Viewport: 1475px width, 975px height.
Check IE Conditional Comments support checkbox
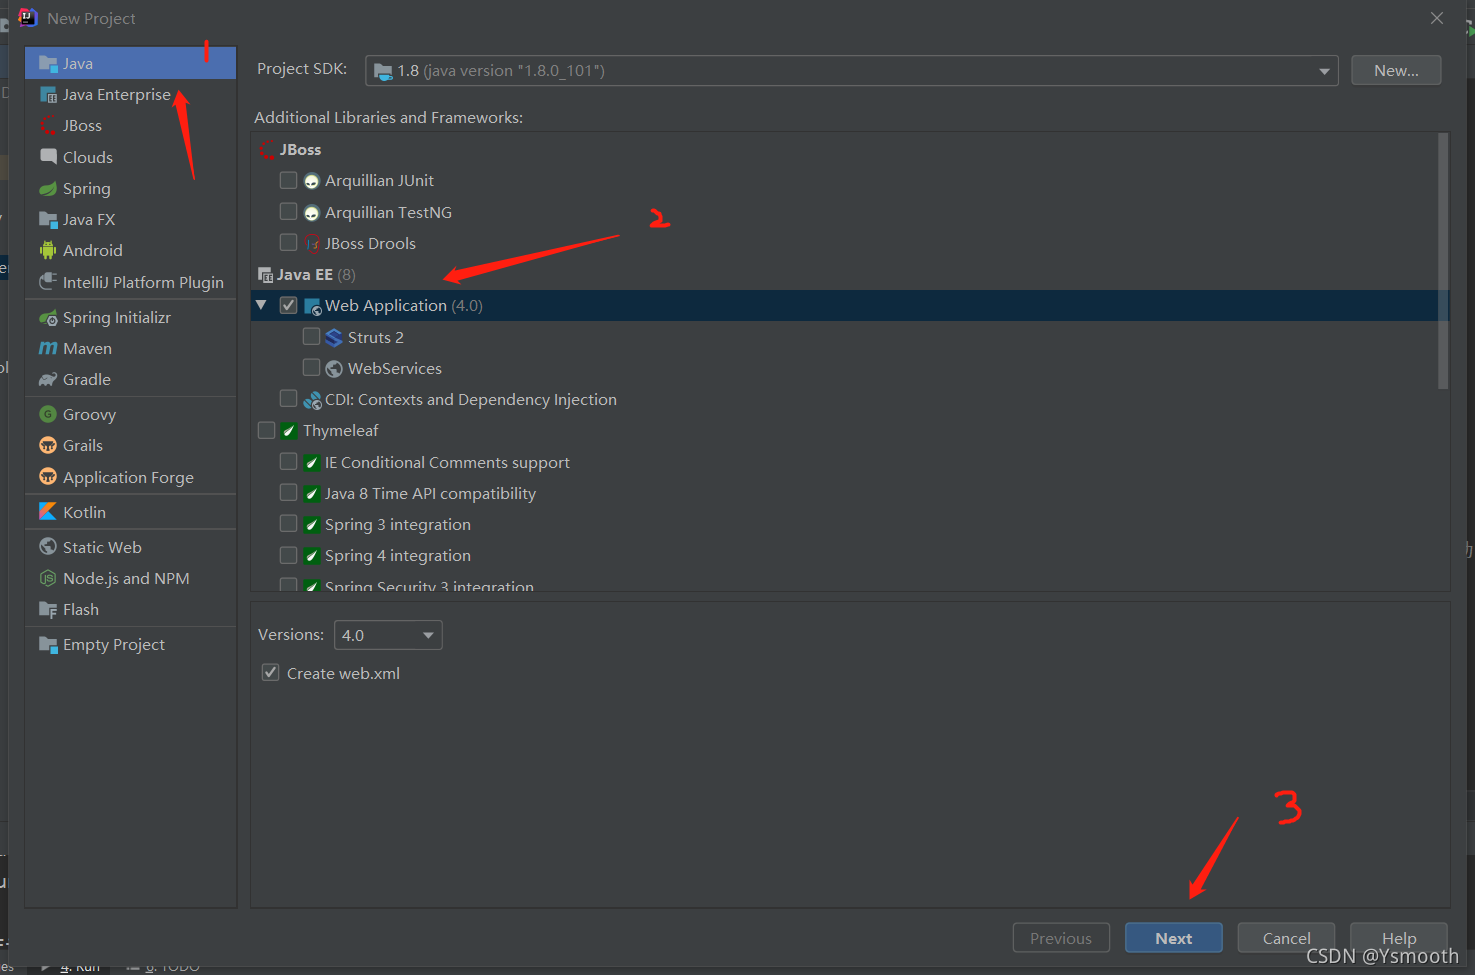coord(289,462)
